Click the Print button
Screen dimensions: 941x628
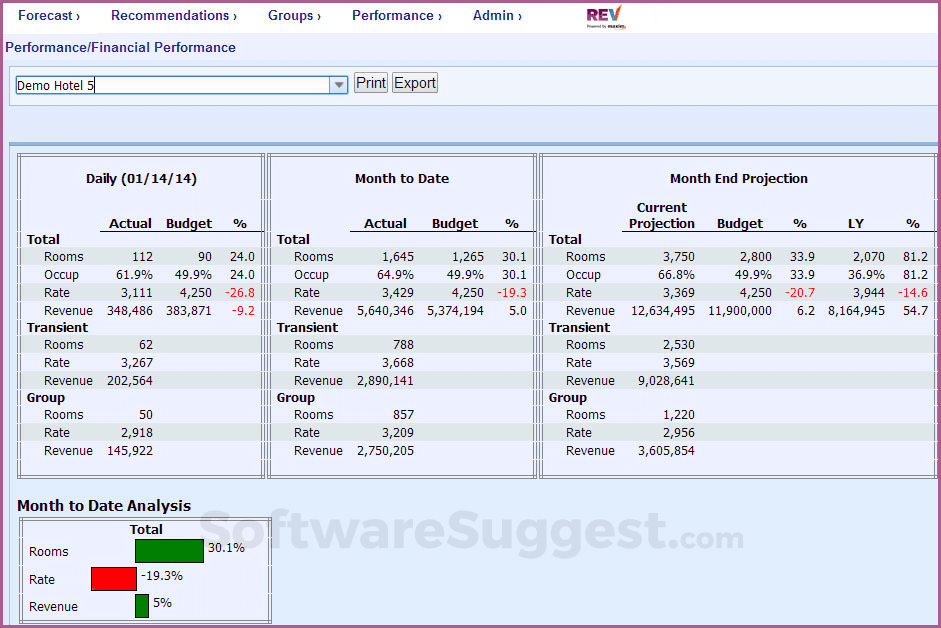point(371,83)
